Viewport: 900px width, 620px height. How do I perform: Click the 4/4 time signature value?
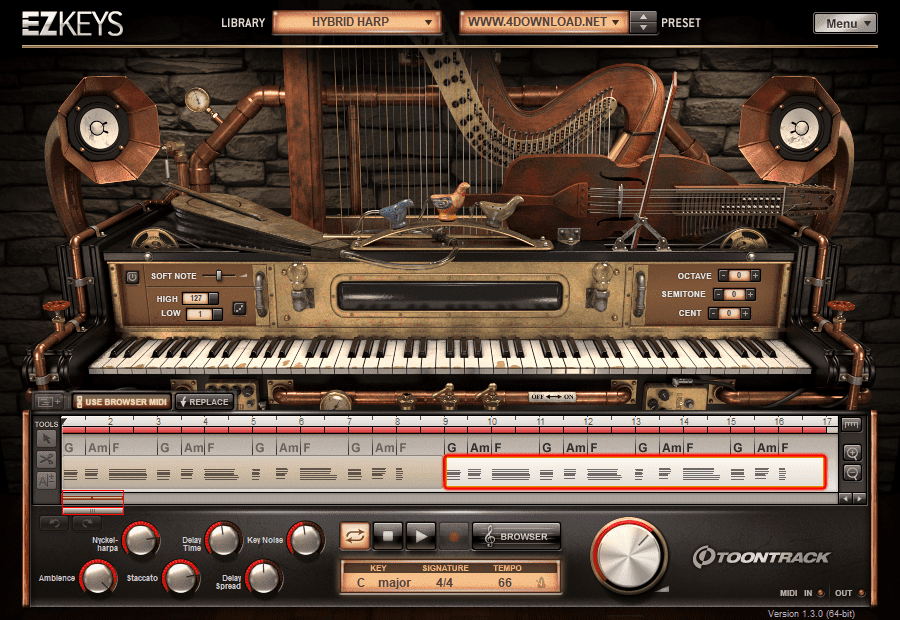point(444,583)
